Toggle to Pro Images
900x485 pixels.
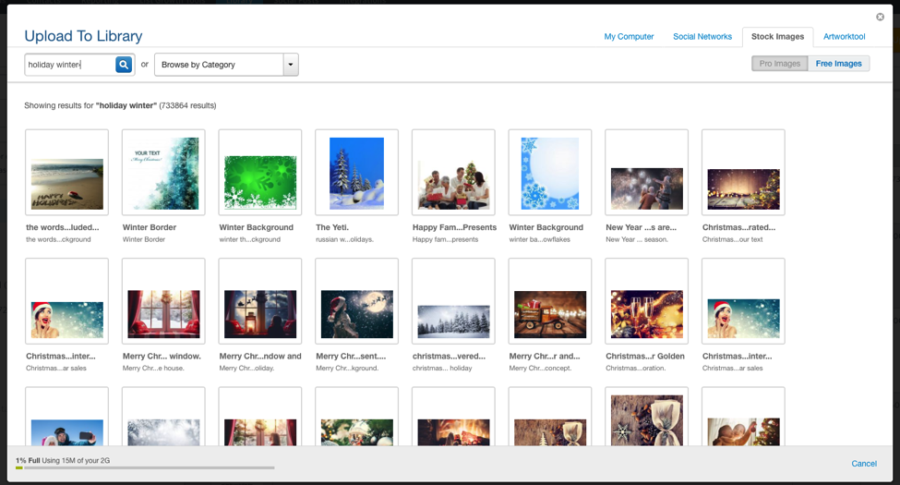coord(780,64)
